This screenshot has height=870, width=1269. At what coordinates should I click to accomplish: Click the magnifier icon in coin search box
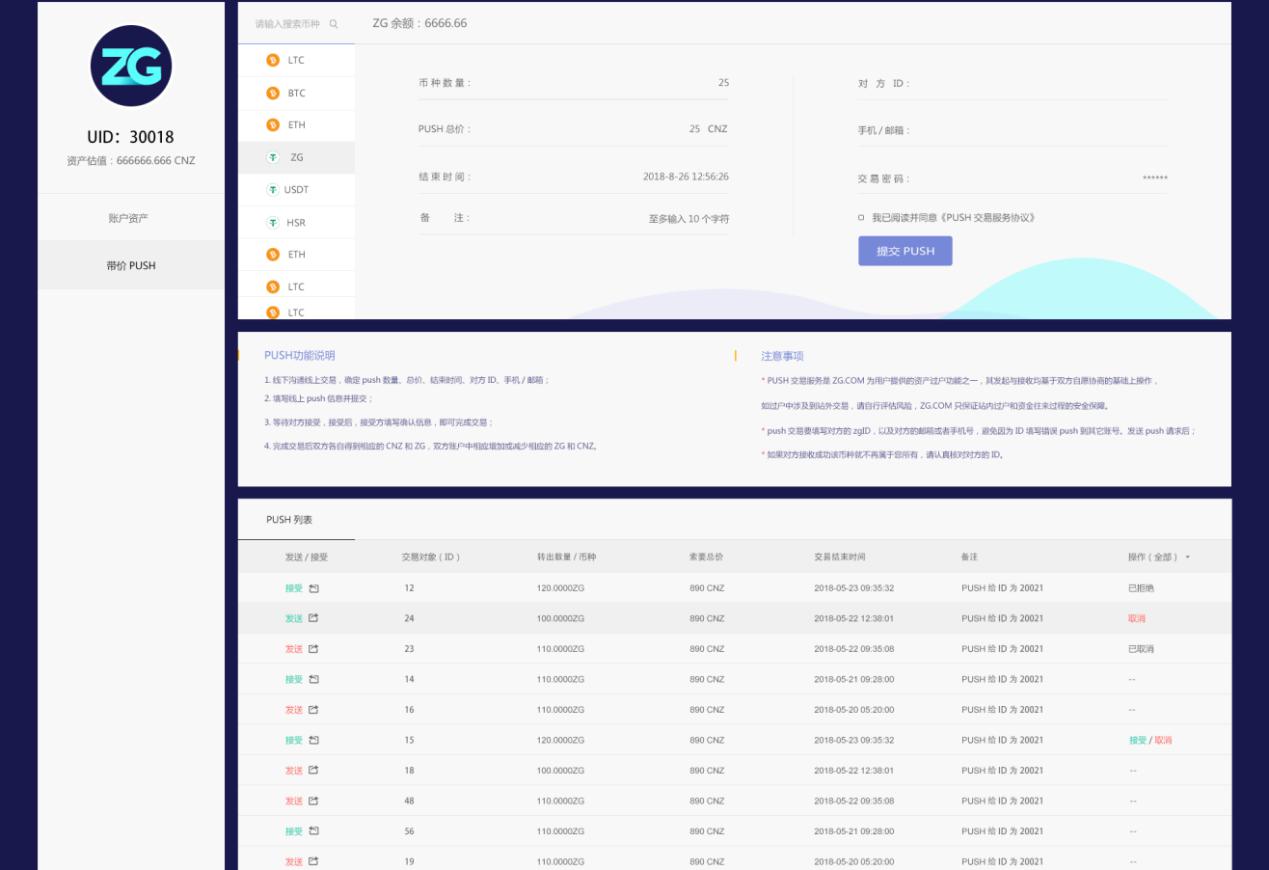coord(334,24)
